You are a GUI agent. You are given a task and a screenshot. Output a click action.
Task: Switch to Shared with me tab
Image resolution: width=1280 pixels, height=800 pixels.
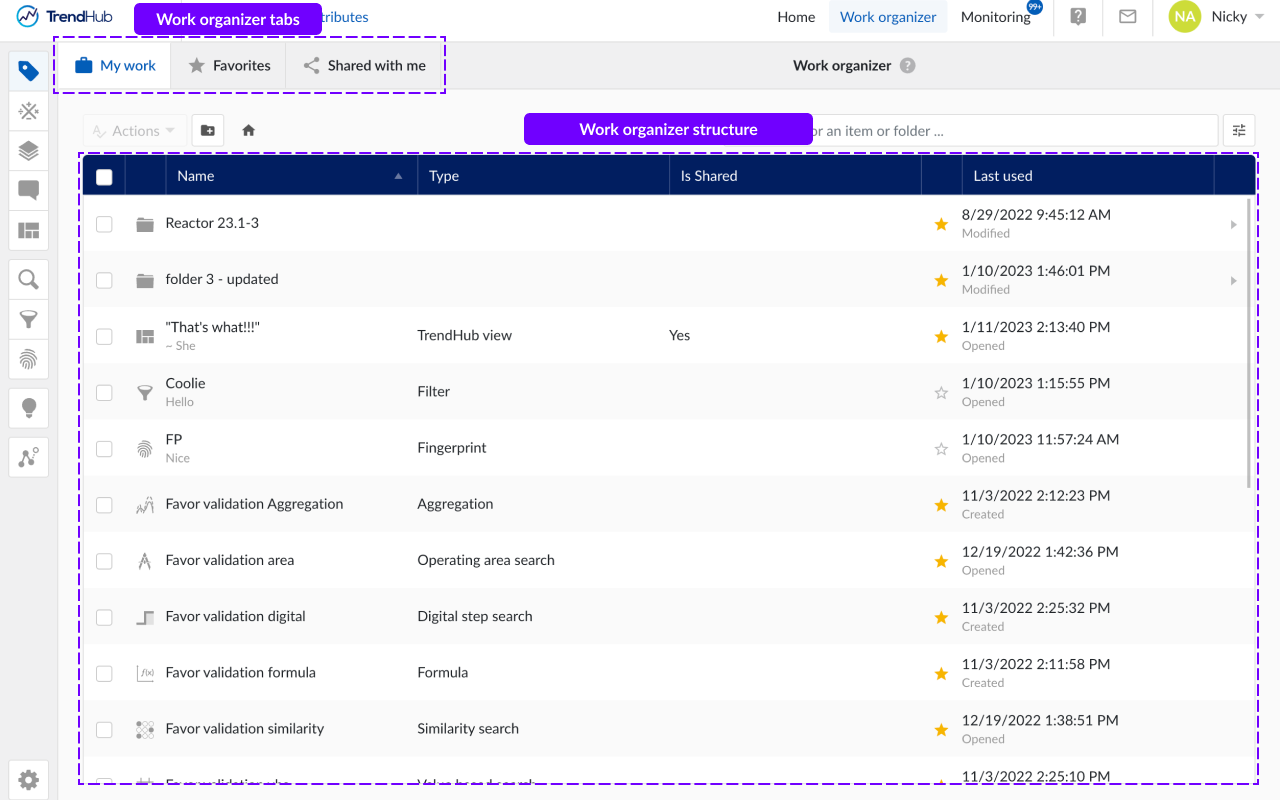(365, 66)
